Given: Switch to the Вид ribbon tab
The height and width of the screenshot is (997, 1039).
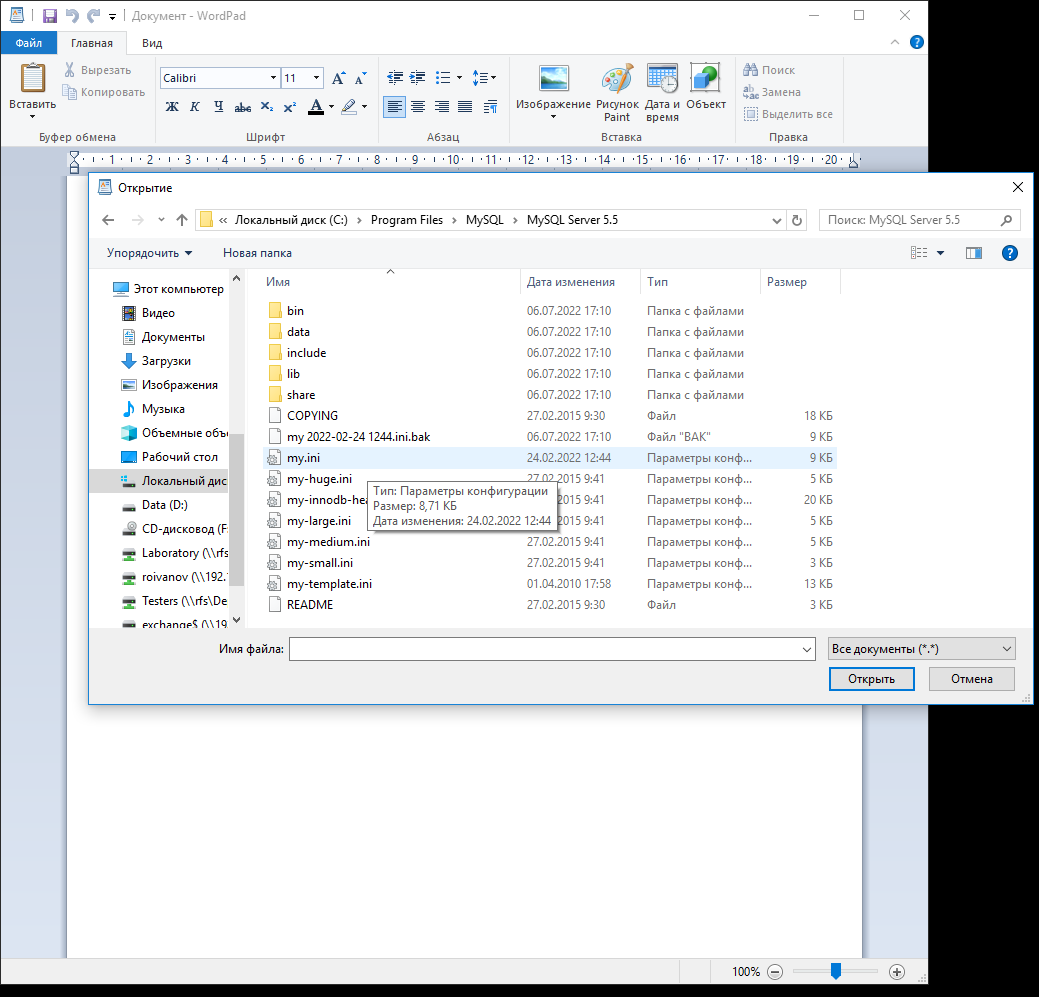Looking at the screenshot, I should (x=152, y=43).
